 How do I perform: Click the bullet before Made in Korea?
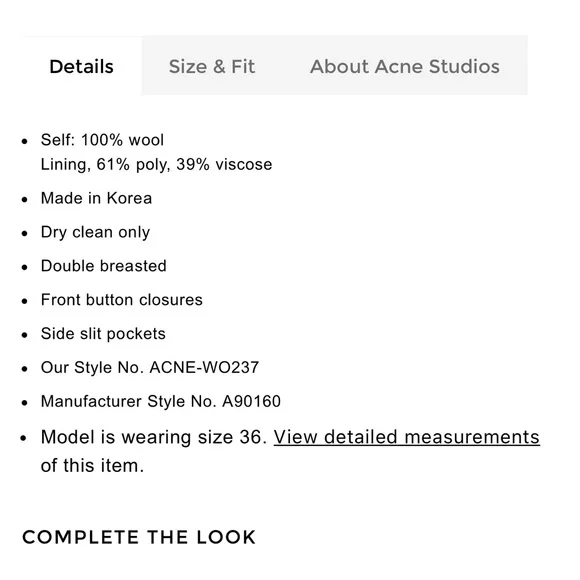(24, 199)
